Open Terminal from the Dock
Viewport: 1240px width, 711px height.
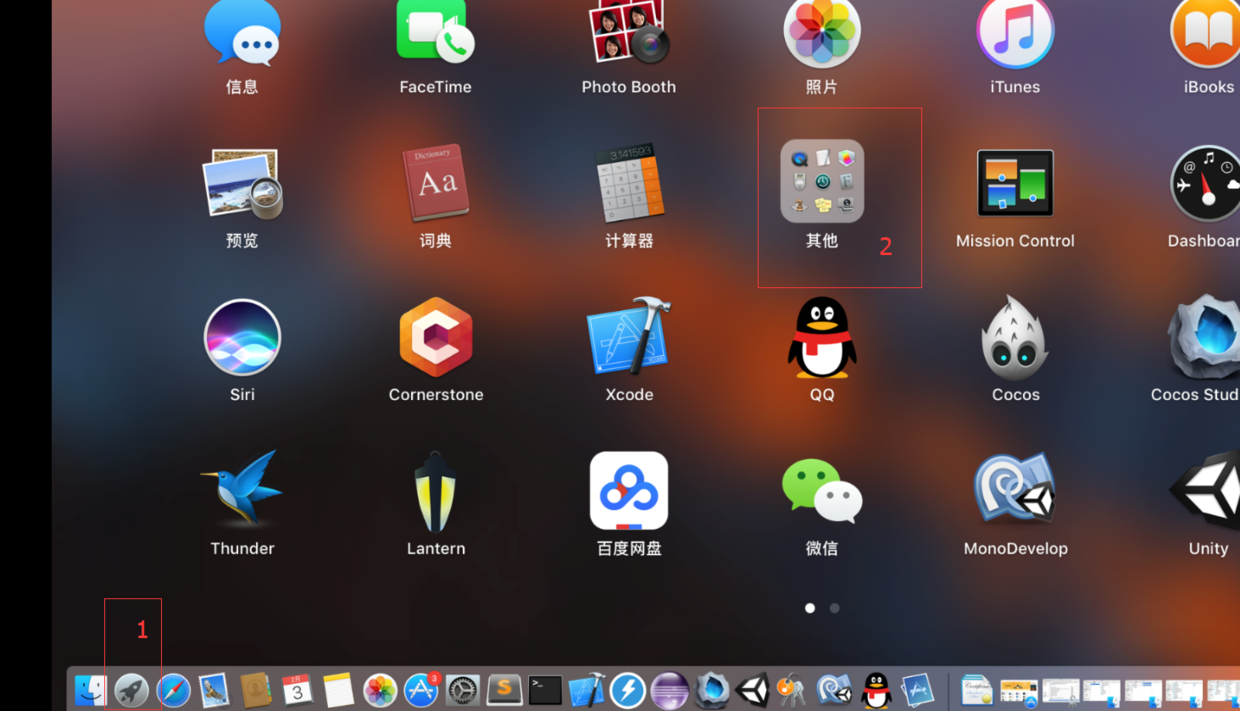tap(545, 689)
